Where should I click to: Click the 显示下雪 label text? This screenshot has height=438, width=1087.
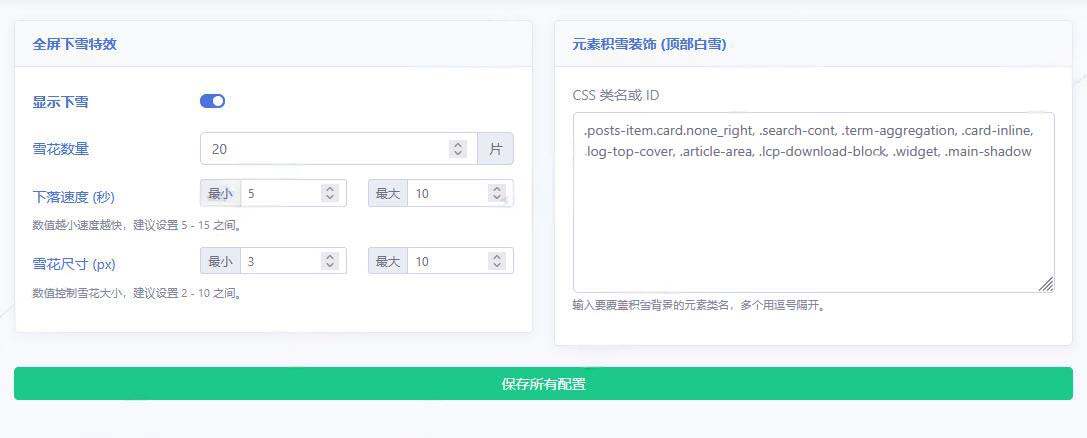[60, 102]
